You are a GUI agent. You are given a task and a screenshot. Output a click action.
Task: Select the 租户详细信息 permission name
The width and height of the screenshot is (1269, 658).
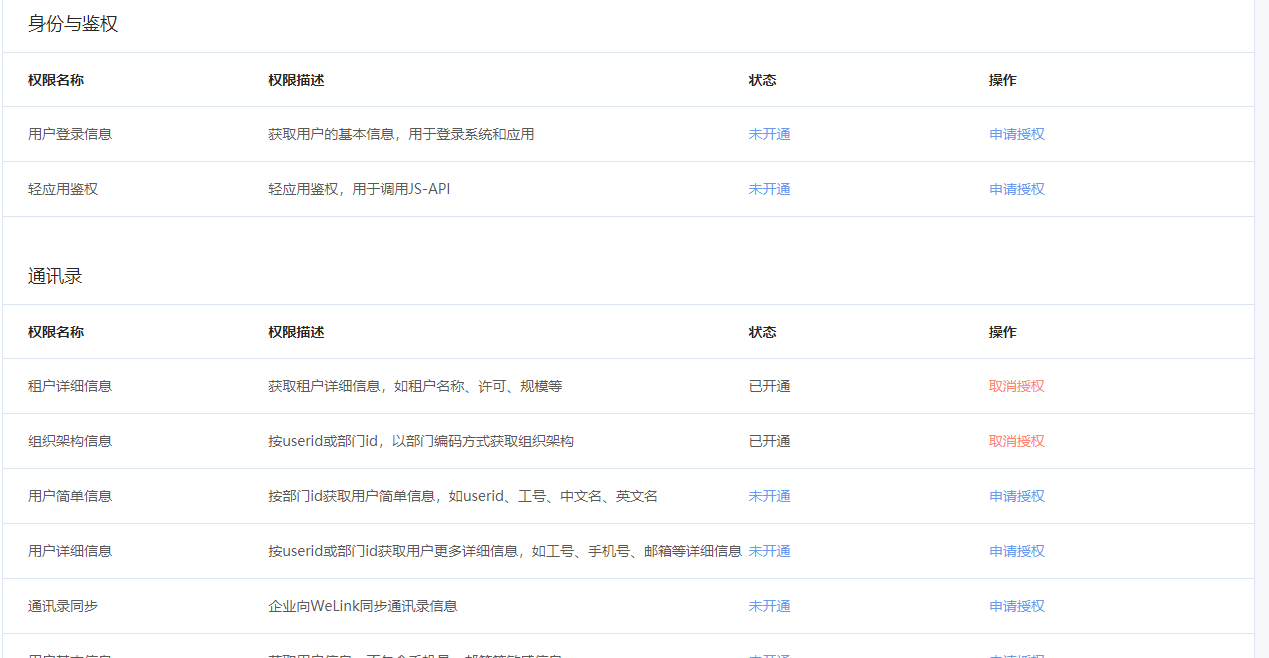pyautogui.click(x=70, y=386)
